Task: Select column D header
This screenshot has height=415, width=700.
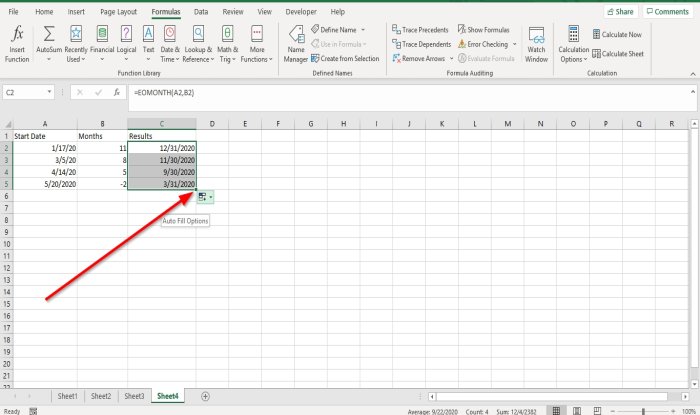Action: pyautogui.click(x=212, y=124)
